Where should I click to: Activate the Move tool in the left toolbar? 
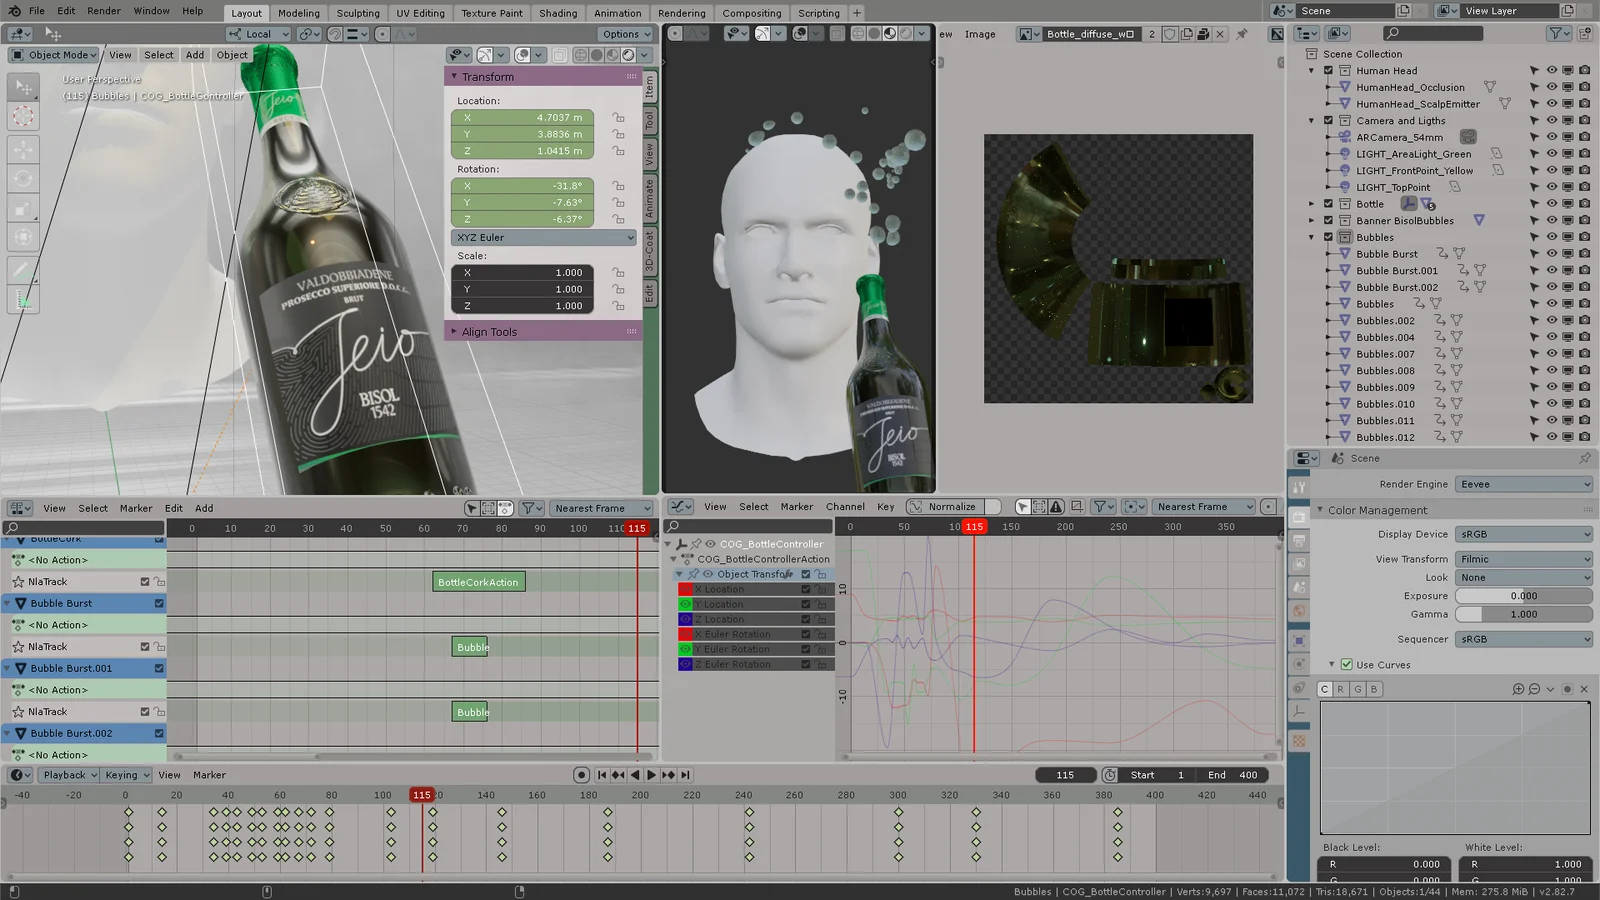click(x=23, y=149)
